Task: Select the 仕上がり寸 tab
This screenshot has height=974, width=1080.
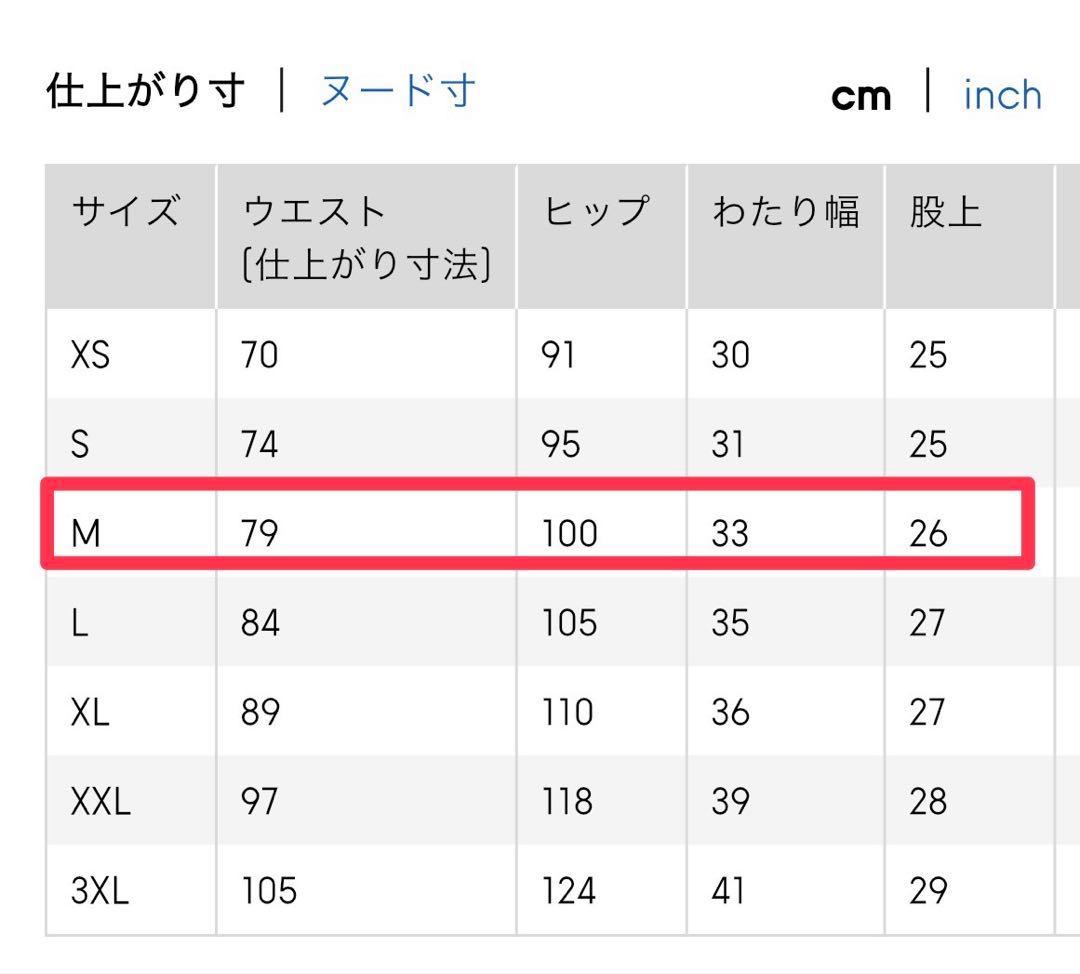Action: click(x=145, y=92)
